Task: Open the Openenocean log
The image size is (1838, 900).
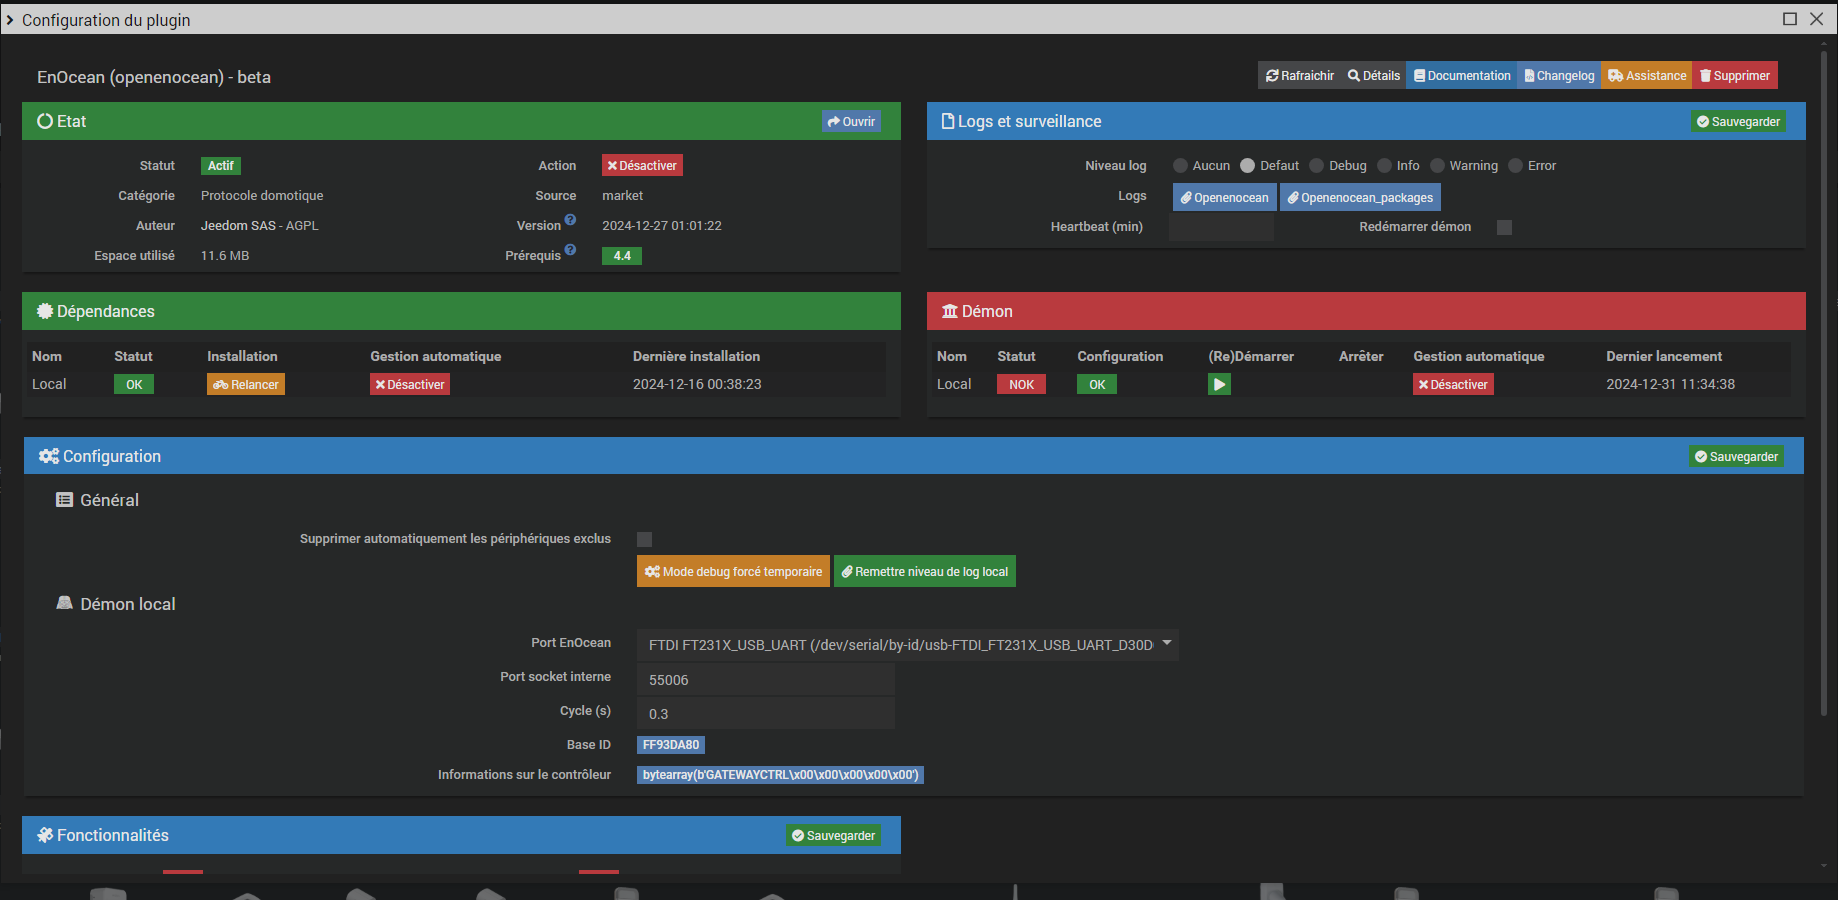Action: (x=1224, y=198)
